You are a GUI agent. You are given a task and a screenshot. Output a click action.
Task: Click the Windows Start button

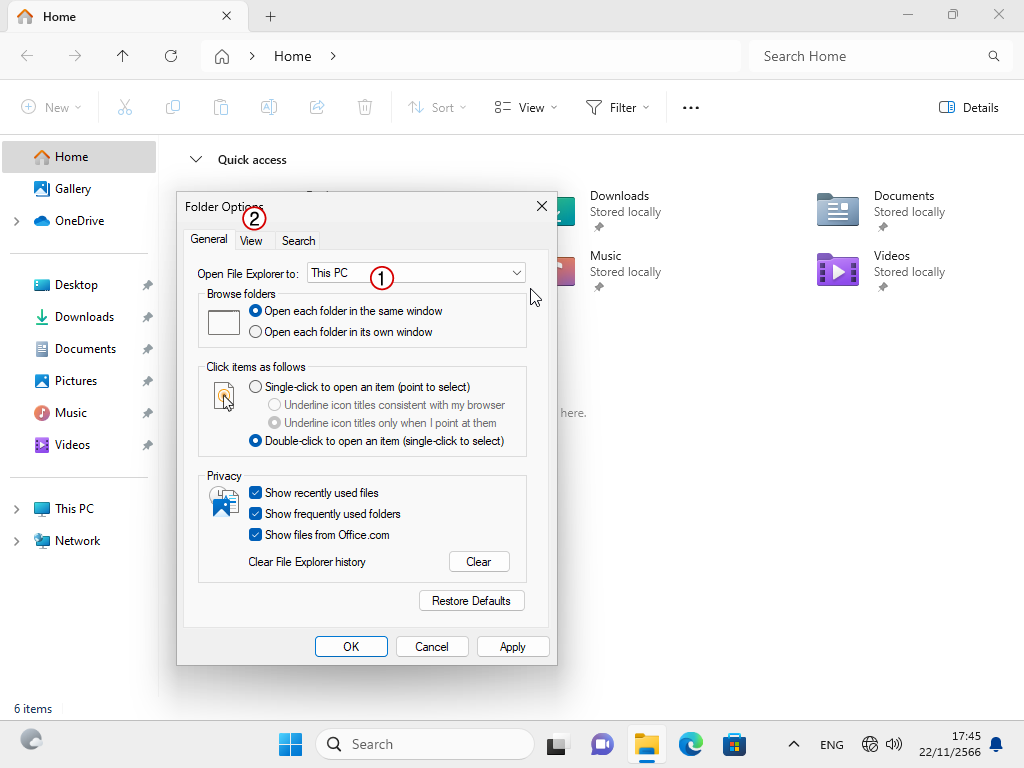[290, 744]
